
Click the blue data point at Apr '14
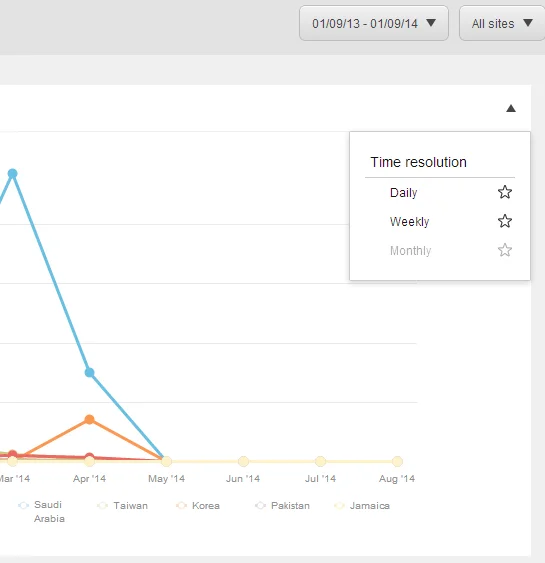pos(89,373)
